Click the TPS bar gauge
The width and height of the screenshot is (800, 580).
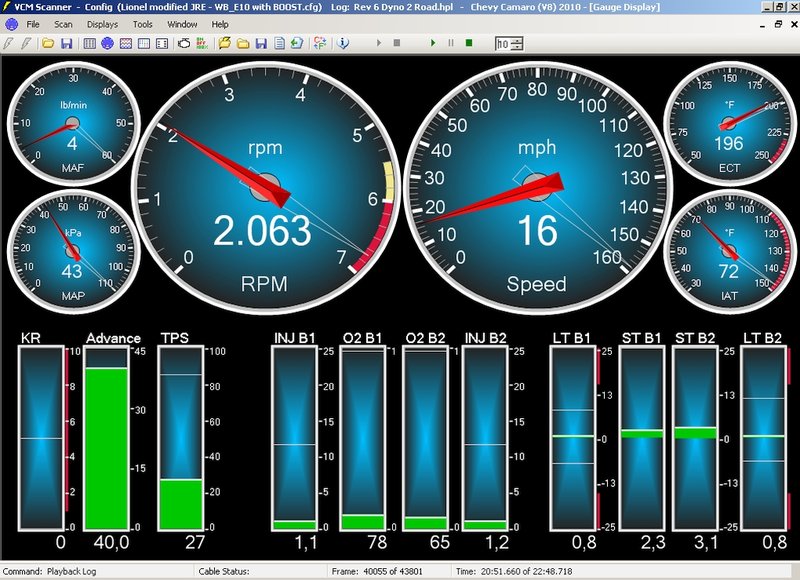tap(181, 438)
